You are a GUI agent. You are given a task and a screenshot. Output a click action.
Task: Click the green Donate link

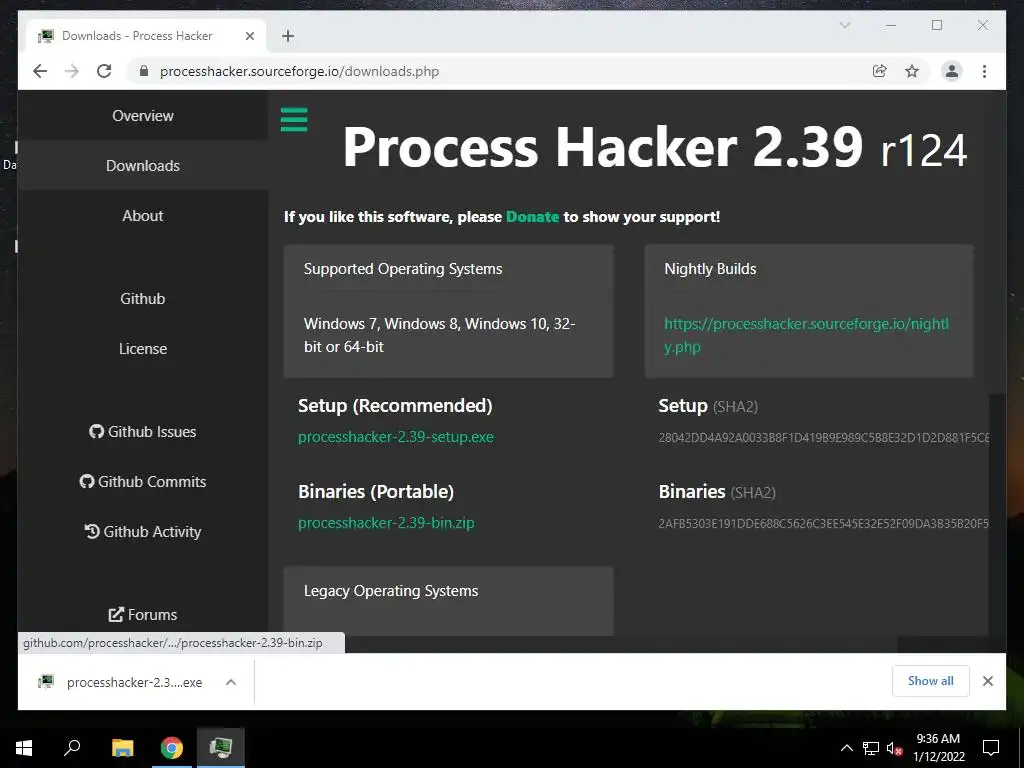(x=532, y=217)
